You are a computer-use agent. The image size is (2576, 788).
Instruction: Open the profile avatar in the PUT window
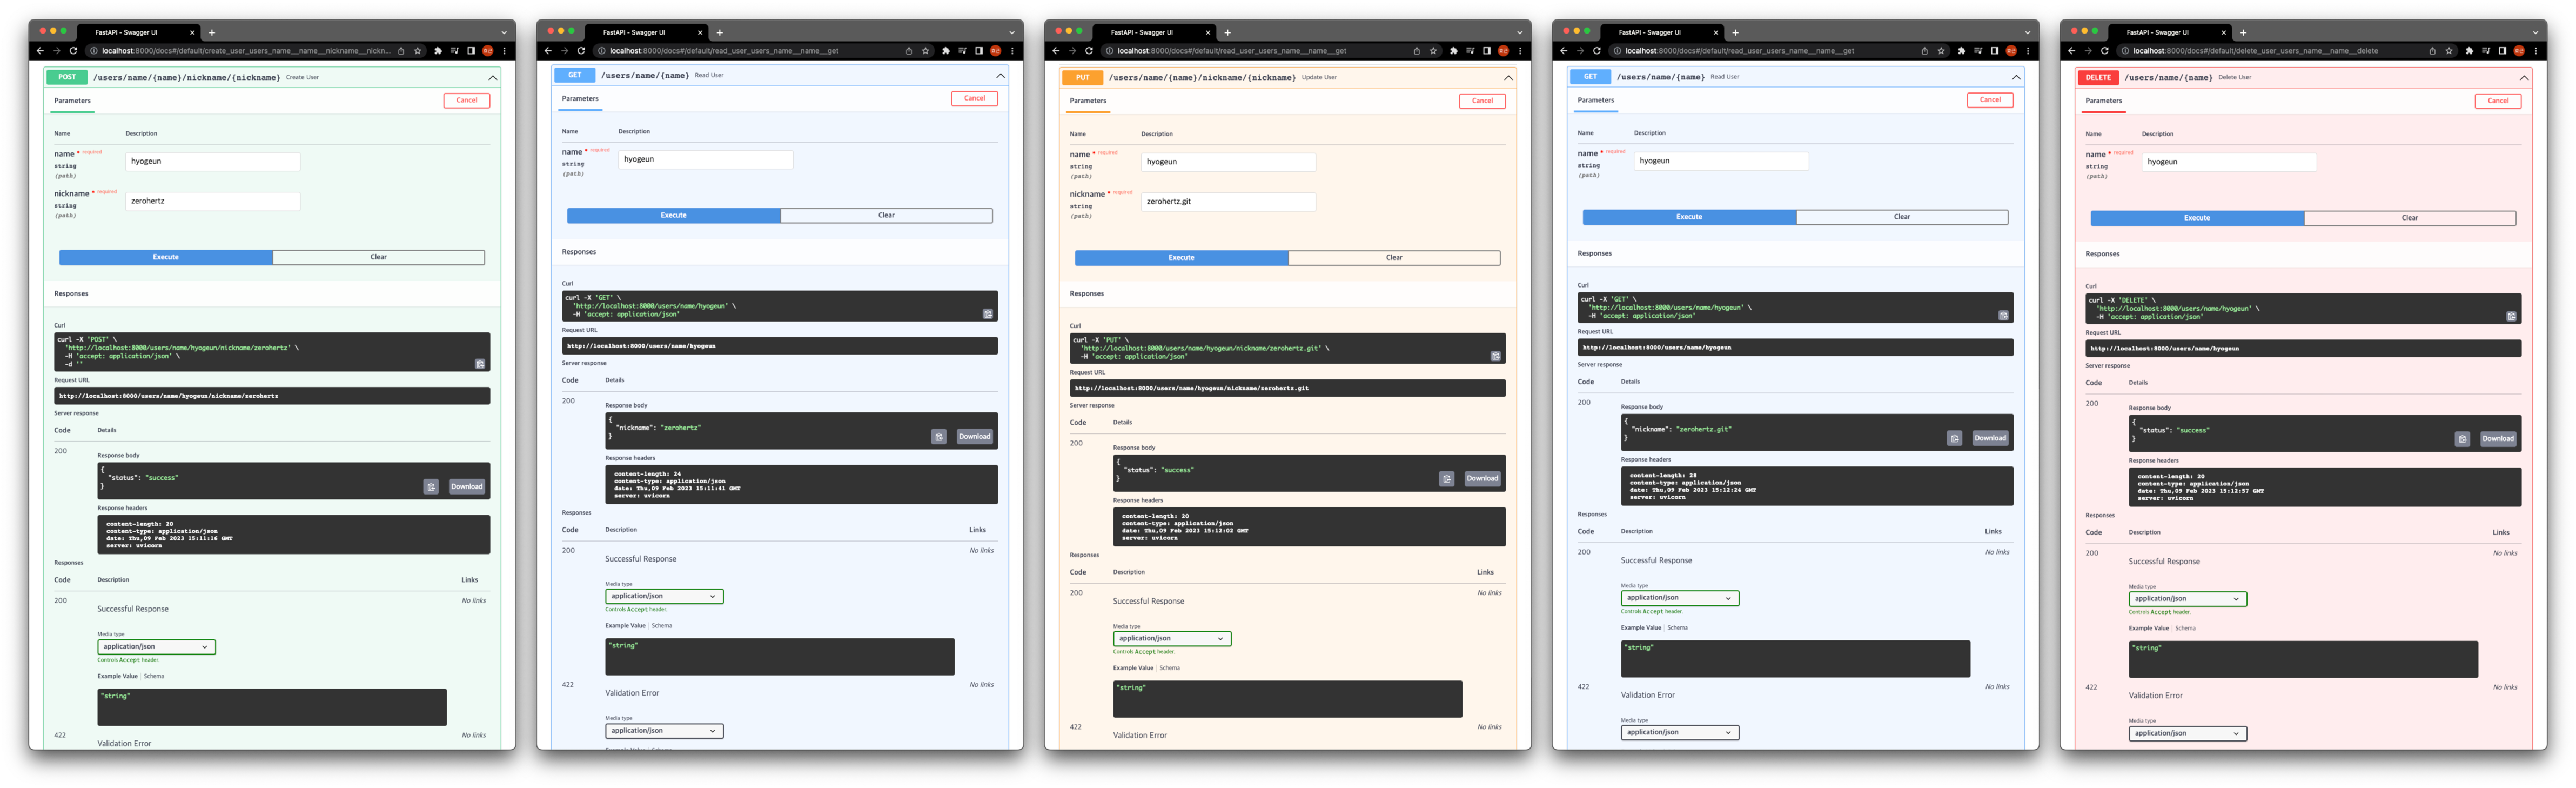pos(1503,51)
